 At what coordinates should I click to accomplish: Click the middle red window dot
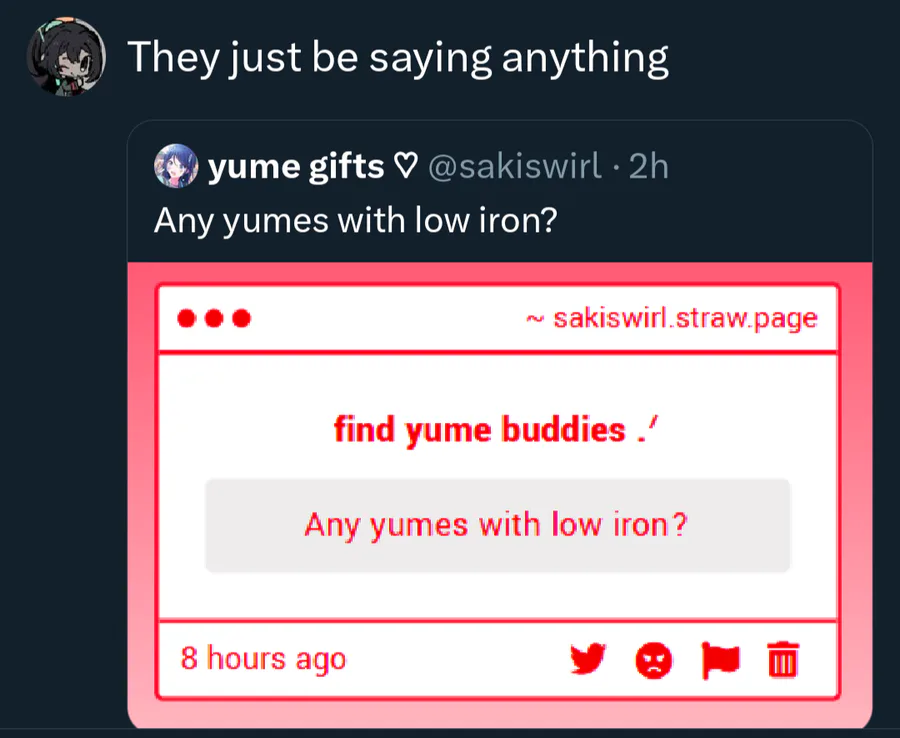click(x=213, y=320)
